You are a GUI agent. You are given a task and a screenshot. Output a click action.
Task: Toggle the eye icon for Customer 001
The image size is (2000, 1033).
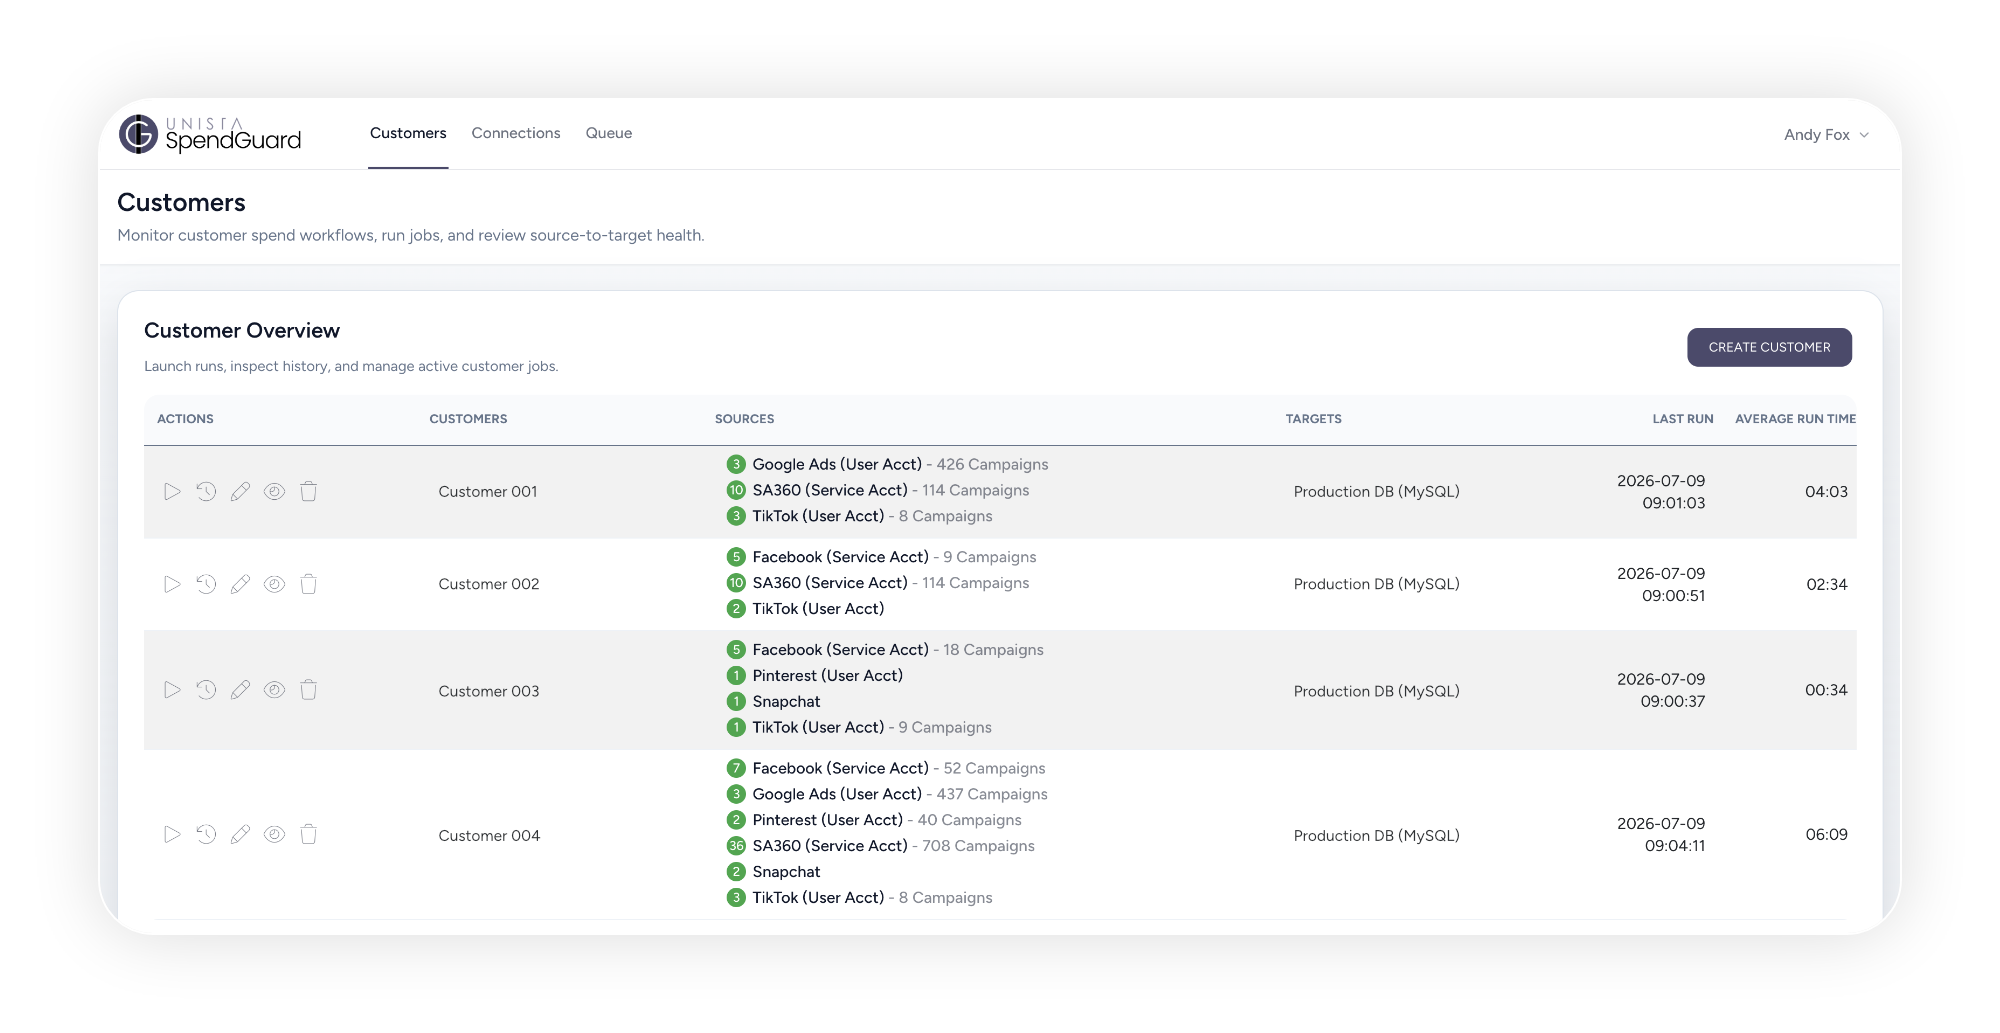(274, 491)
